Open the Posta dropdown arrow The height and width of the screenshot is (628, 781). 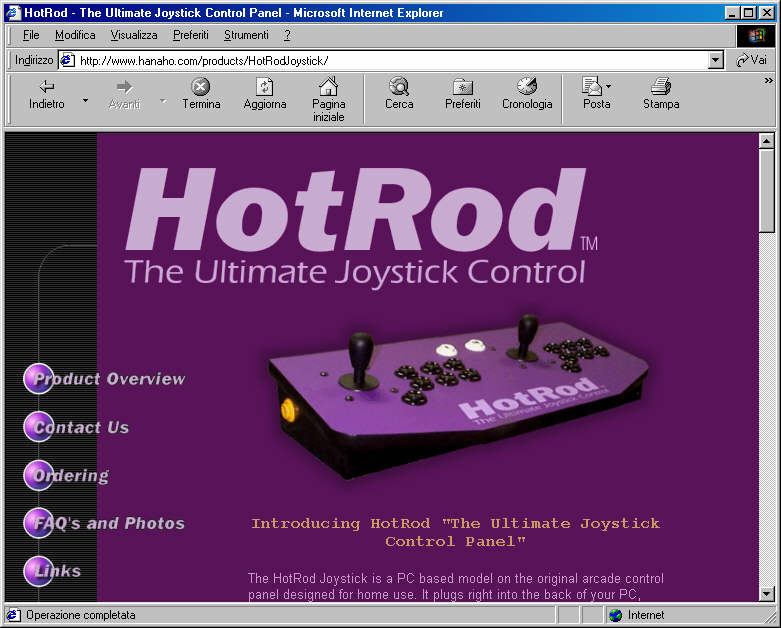608,86
